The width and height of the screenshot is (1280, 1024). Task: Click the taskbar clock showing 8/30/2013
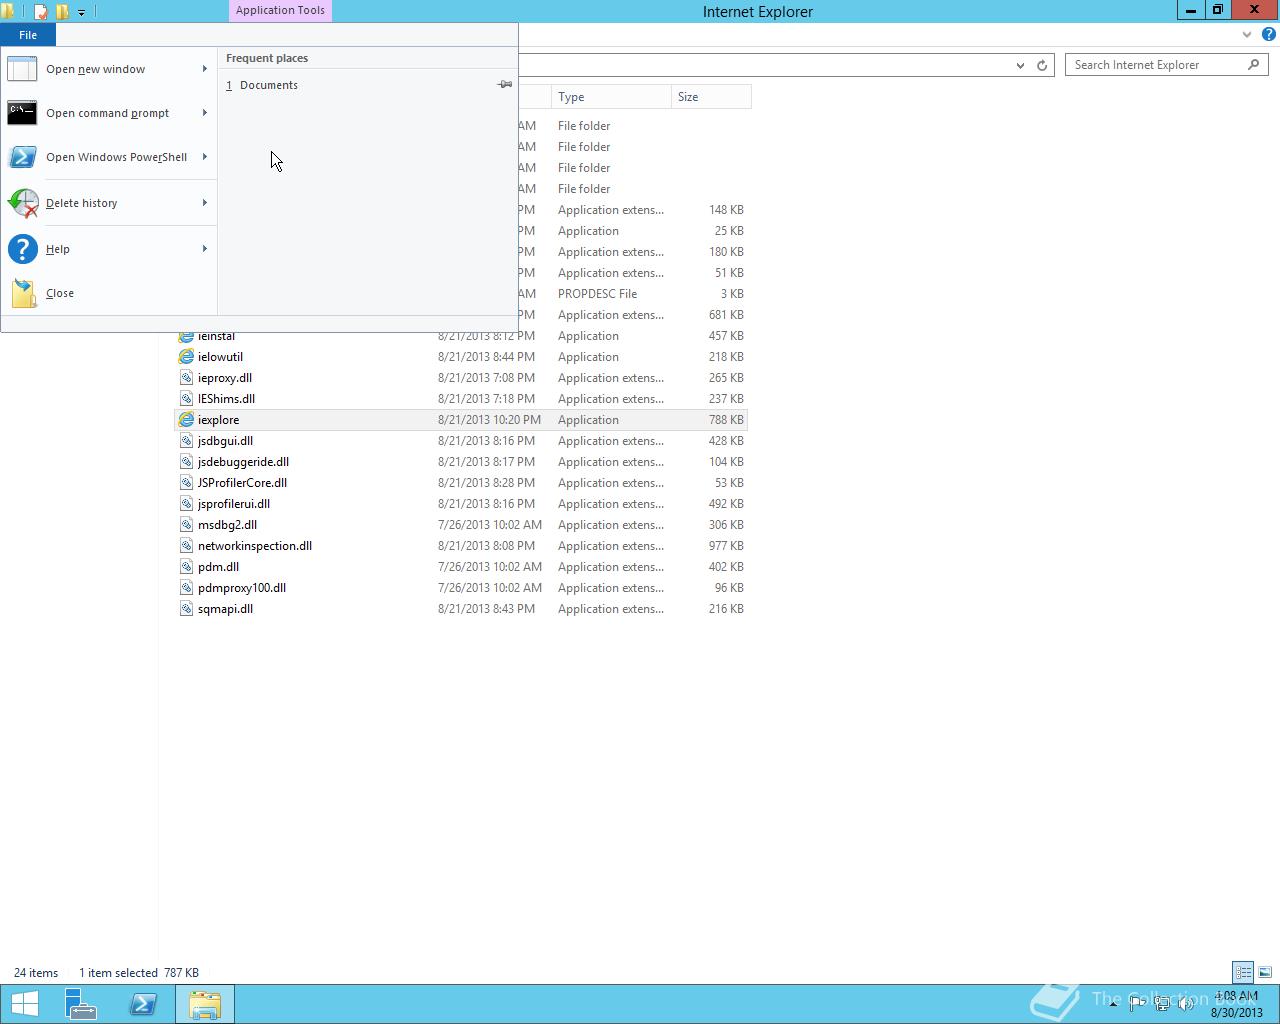(1236, 1004)
